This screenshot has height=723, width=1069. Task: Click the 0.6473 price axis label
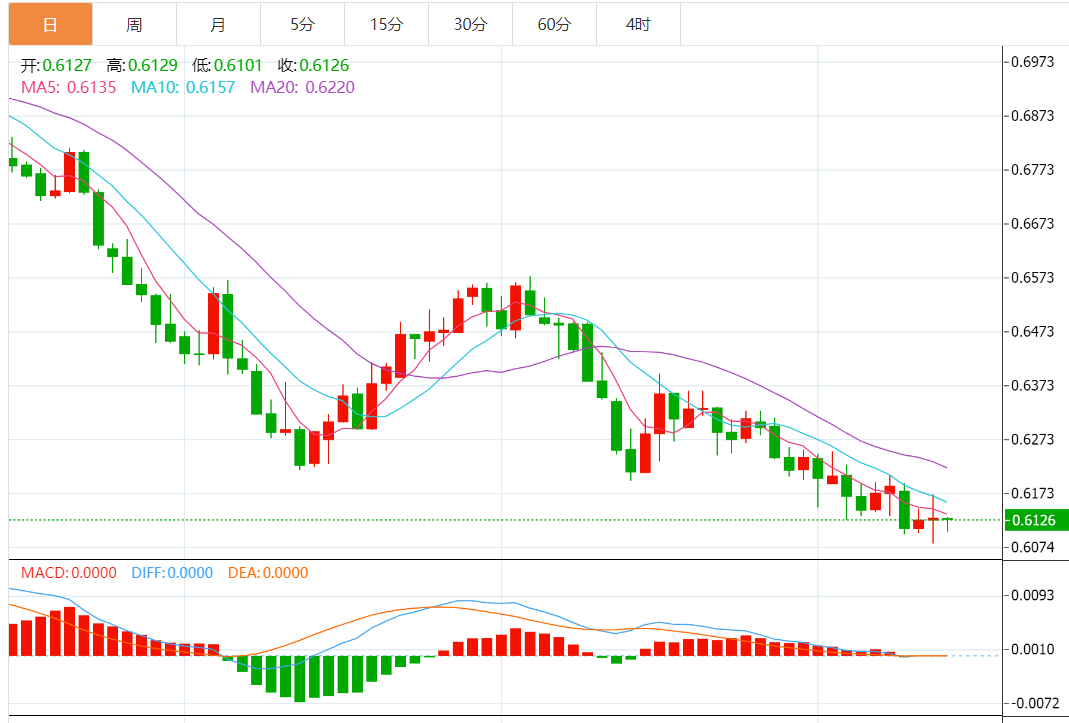pos(1032,331)
